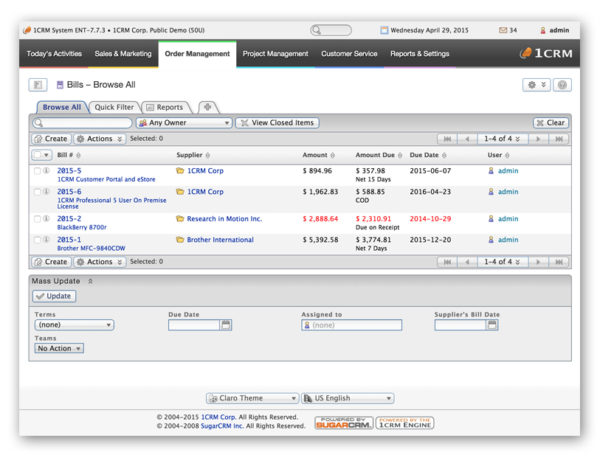The width and height of the screenshot is (600, 458).
Task: Switch to the Quick Filter tab
Action: 114,107
